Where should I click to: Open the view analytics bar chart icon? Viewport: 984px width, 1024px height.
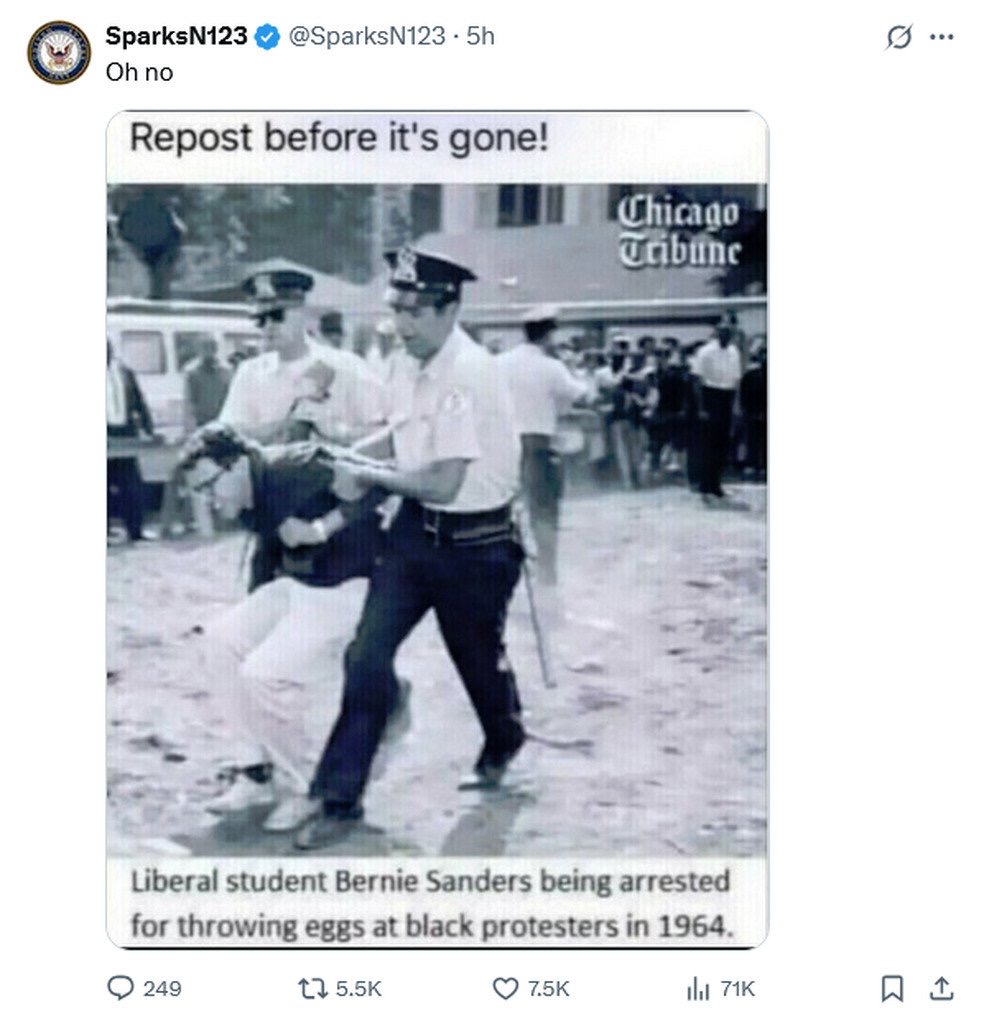point(698,988)
